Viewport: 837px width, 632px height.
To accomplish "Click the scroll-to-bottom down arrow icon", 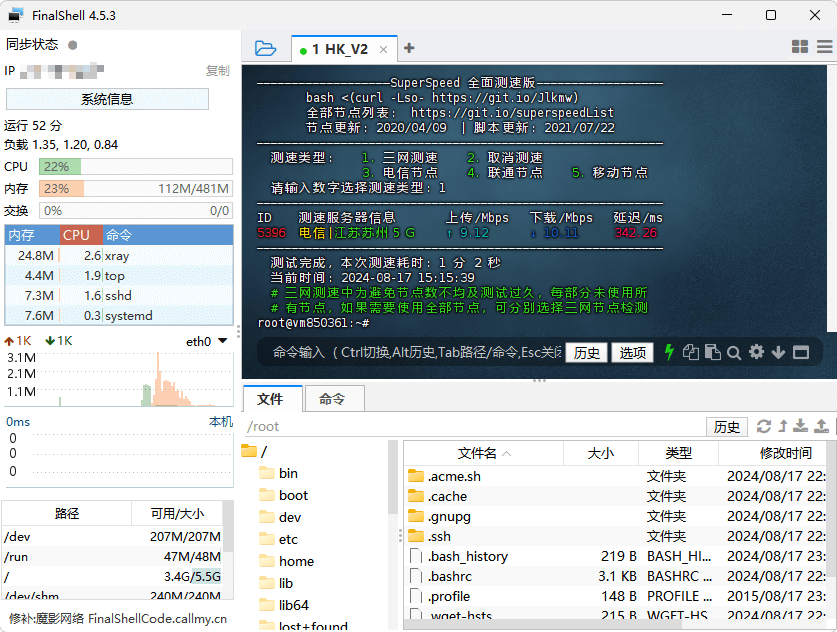I will tap(779, 352).
